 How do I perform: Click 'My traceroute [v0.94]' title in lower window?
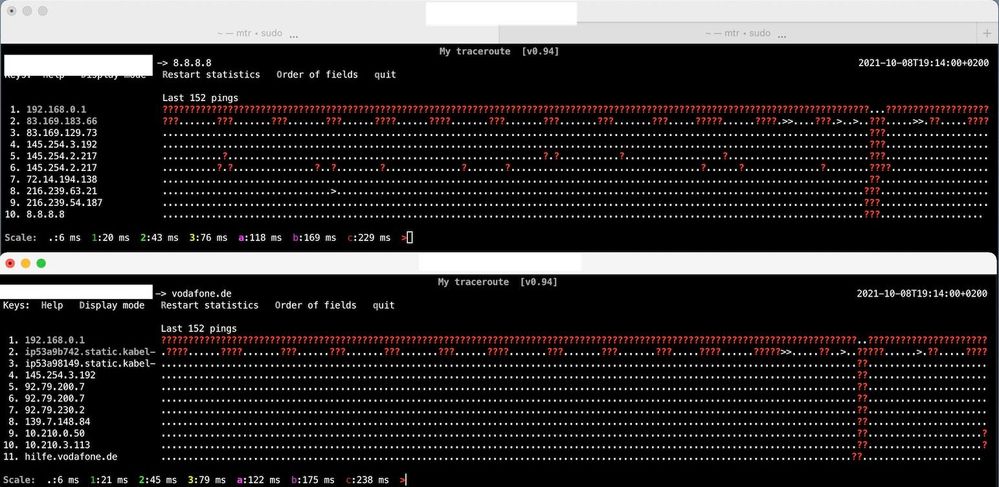pyautogui.click(x=498, y=282)
